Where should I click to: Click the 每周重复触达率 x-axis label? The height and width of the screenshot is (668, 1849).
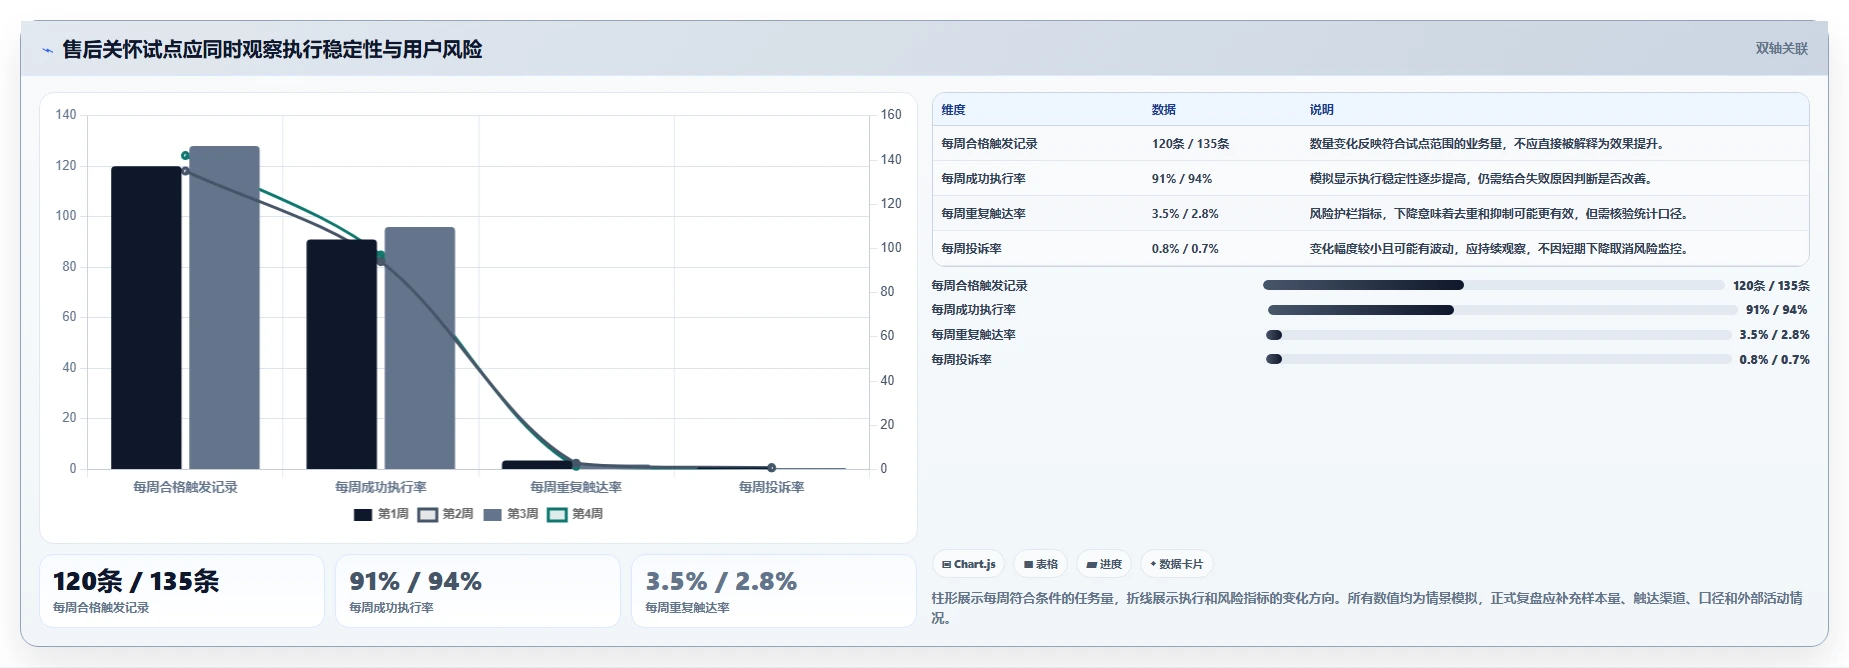point(576,487)
